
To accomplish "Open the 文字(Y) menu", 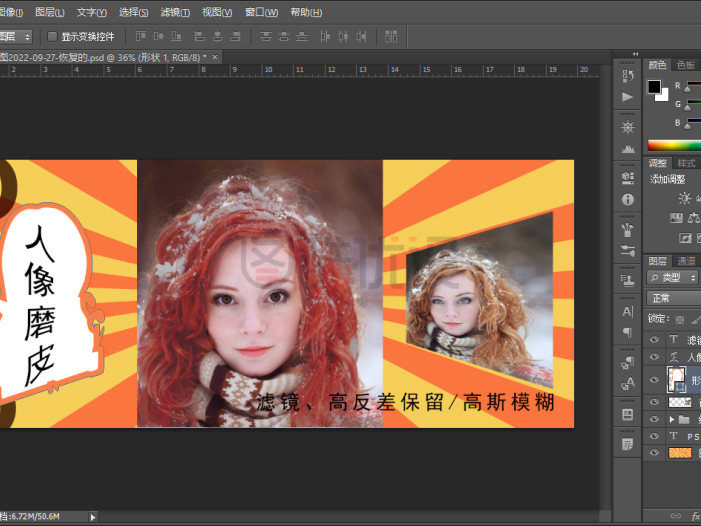I will click(x=92, y=13).
